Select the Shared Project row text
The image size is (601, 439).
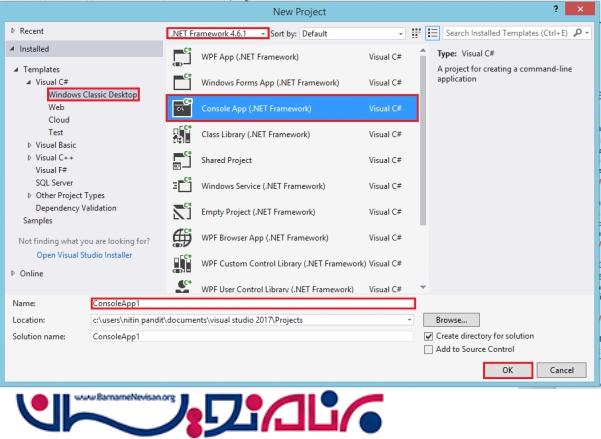click(x=227, y=160)
